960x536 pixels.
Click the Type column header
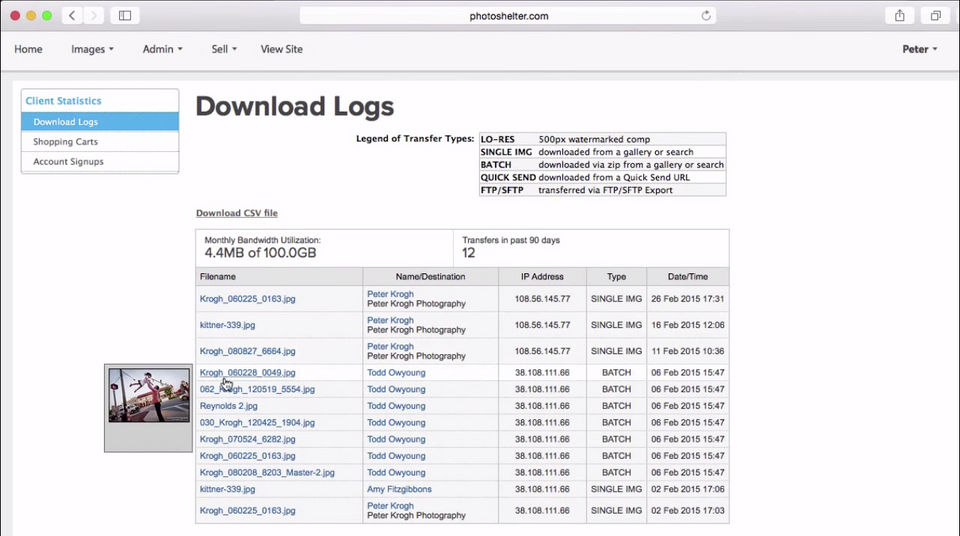point(617,277)
